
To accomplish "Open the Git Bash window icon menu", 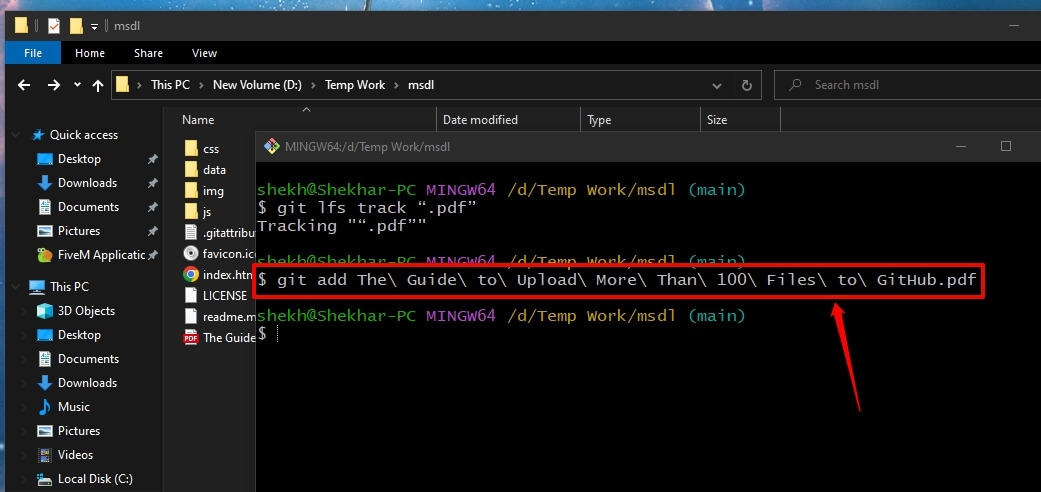I will pos(270,146).
